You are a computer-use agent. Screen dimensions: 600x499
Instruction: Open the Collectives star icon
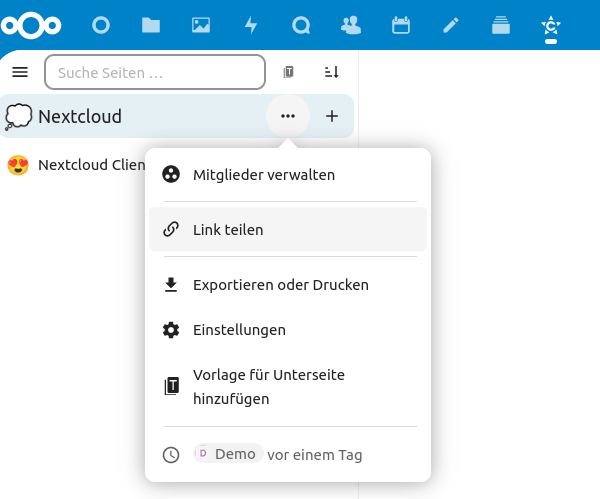click(551, 26)
